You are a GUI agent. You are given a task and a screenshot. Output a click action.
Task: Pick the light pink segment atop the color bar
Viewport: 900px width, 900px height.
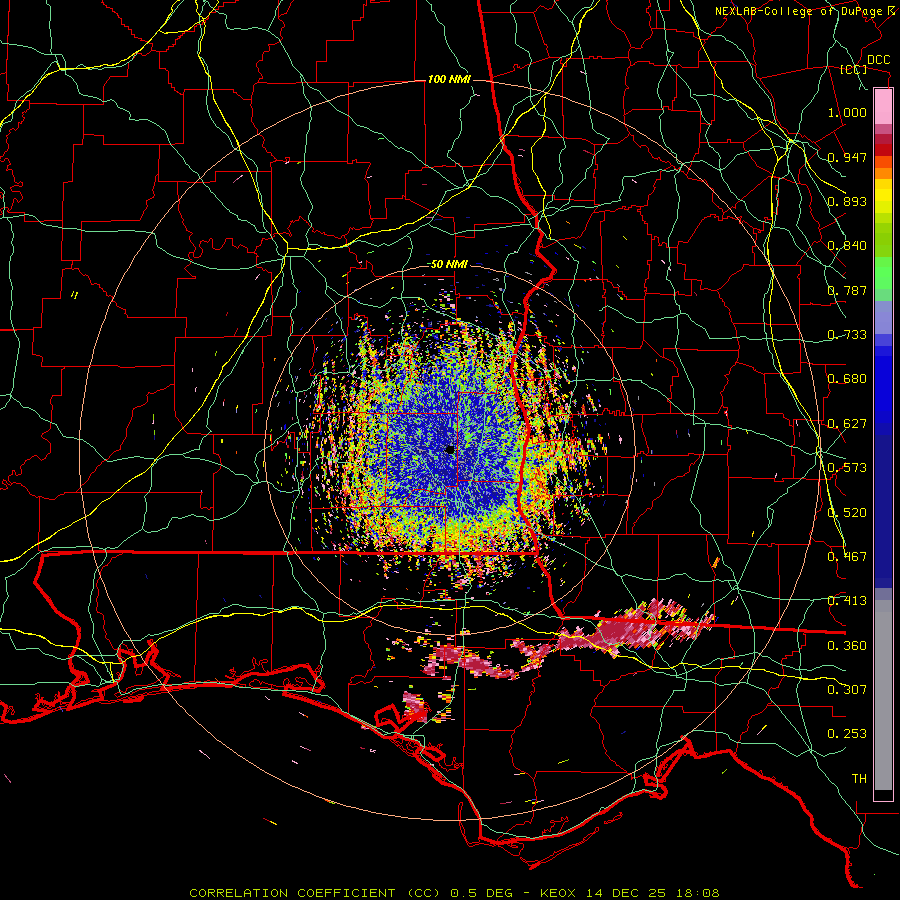pyautogui.click(x=883, y=106)
